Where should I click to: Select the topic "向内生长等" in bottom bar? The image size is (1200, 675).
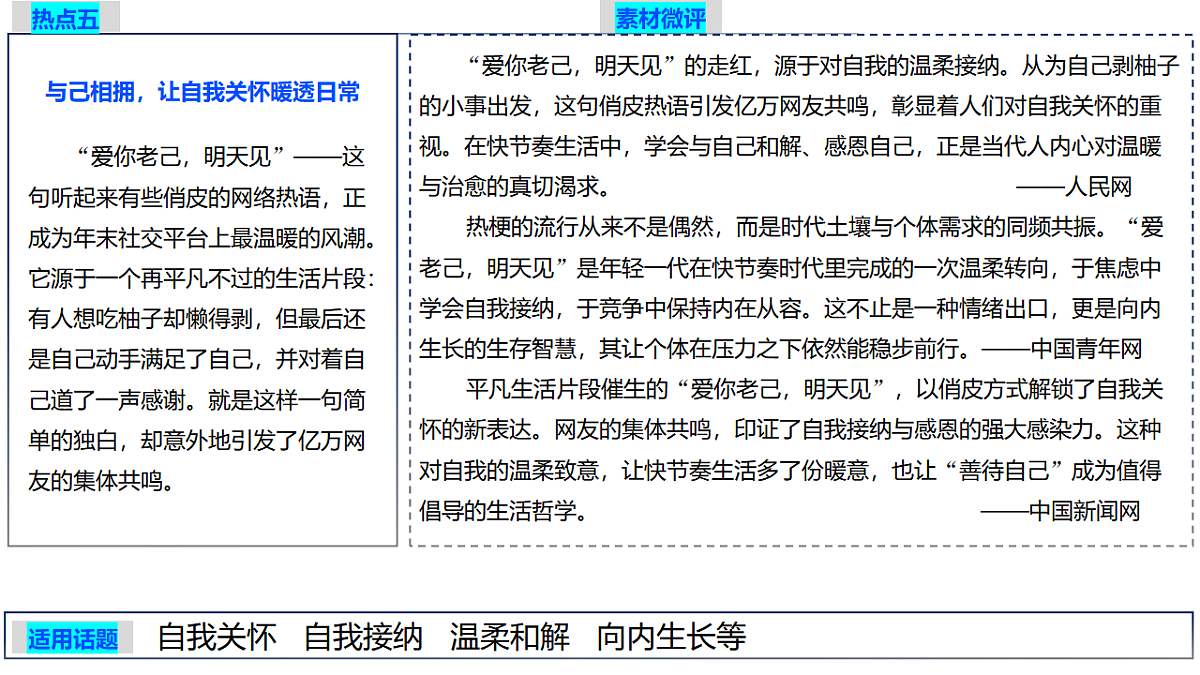pos(671,637)
